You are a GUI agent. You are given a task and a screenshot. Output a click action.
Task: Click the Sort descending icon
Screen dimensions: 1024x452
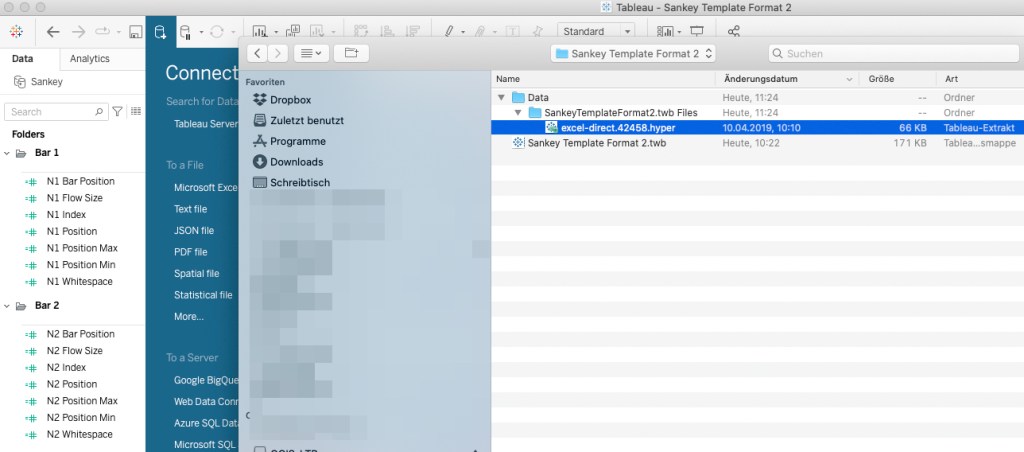click(x=412, y=31)
